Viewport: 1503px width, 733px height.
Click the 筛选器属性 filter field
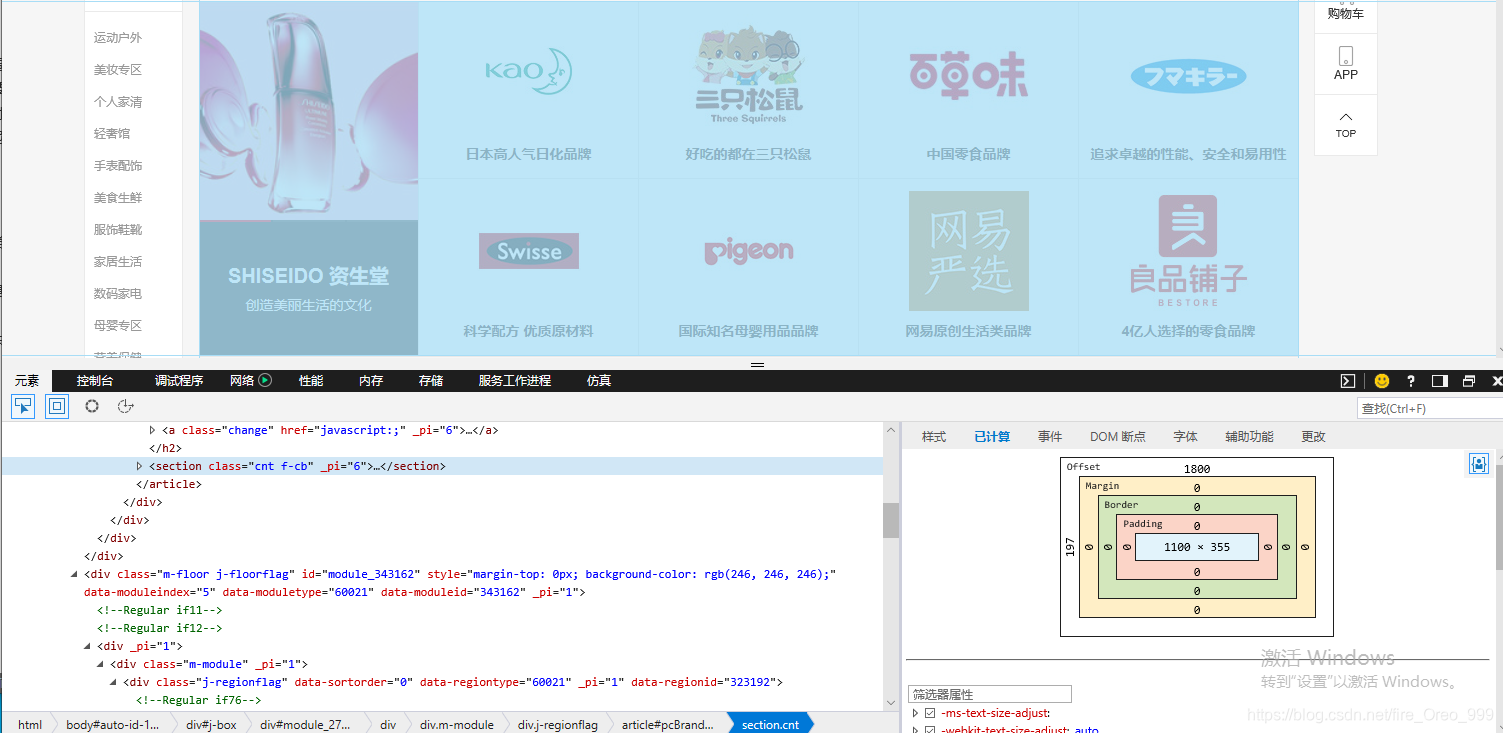pos(989,694)
